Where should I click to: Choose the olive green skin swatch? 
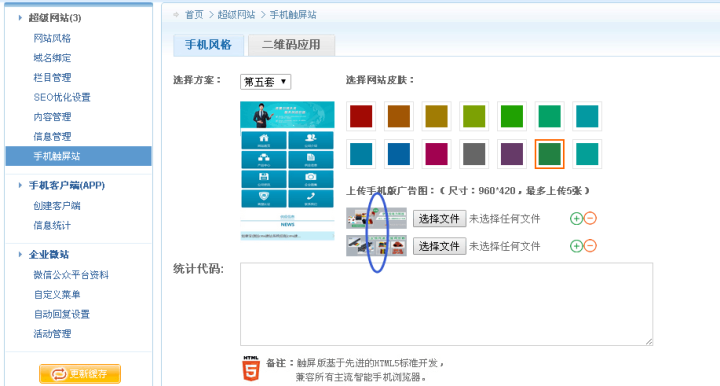pos(474,116)
